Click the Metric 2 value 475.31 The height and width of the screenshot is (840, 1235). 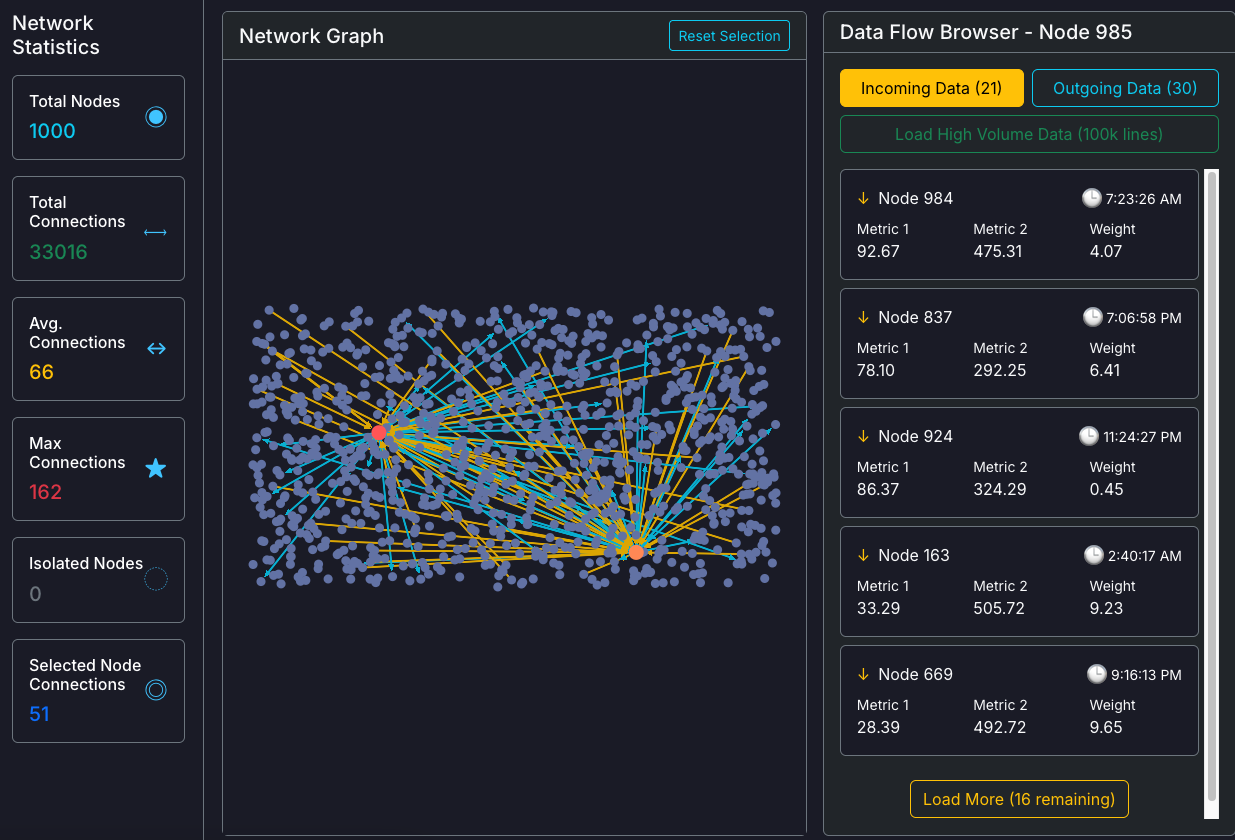(x=998, y=251)
